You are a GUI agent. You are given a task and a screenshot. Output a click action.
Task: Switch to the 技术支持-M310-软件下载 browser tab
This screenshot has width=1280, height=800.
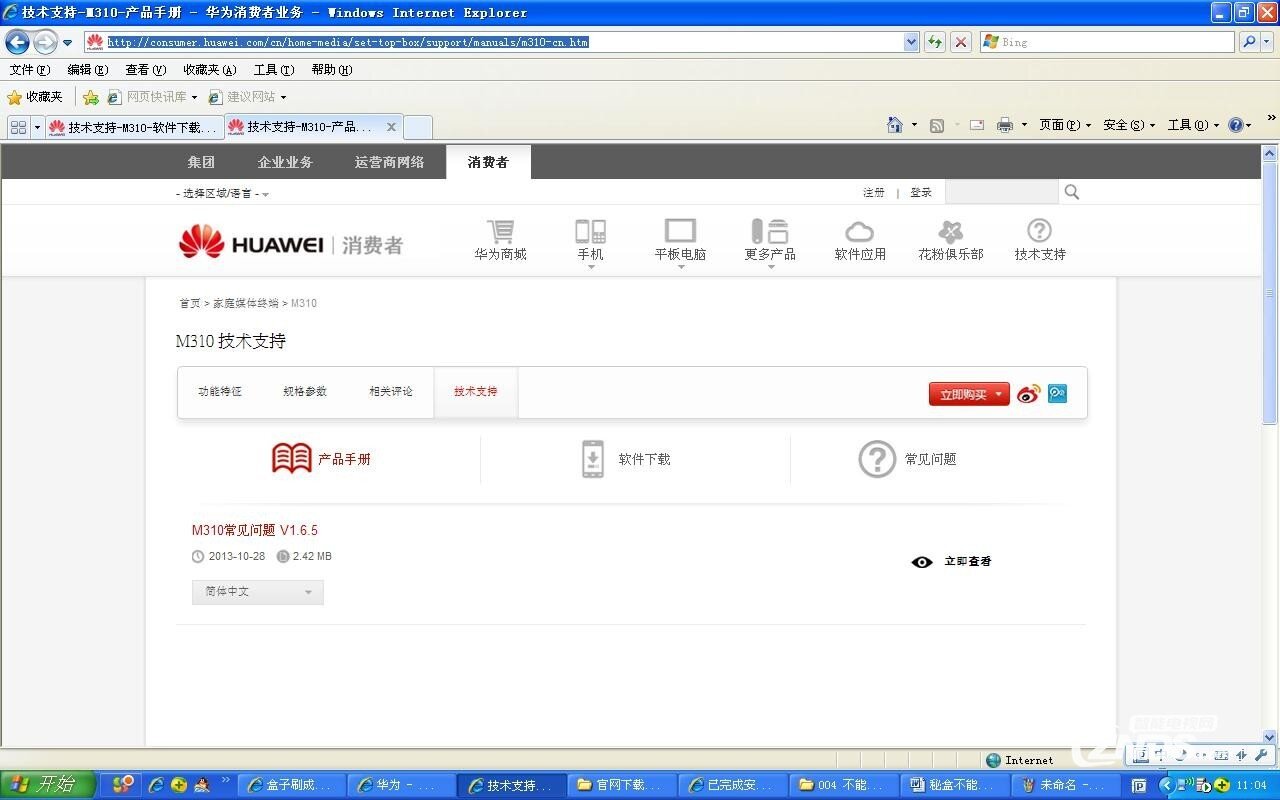click(133, 127)
